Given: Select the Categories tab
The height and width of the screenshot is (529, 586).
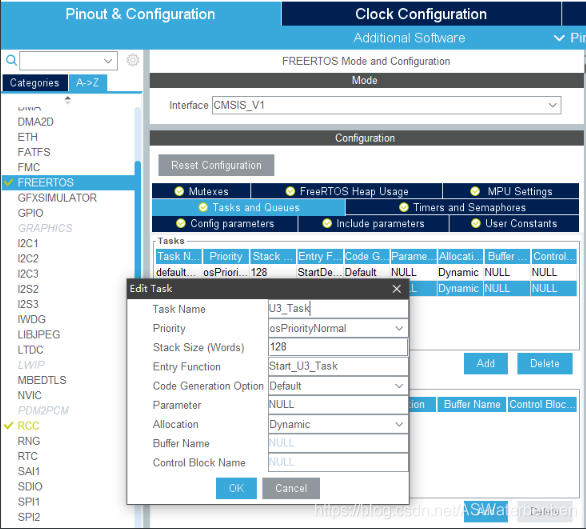Looking at the screenshot, I should tap(35, 83).
